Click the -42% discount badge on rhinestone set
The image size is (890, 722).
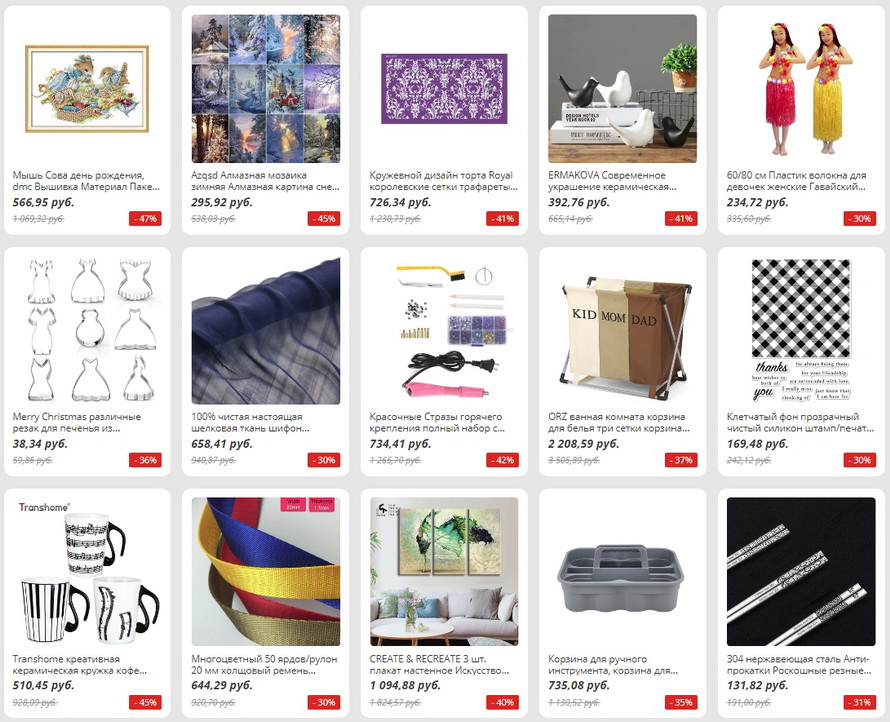click(502, 460)
